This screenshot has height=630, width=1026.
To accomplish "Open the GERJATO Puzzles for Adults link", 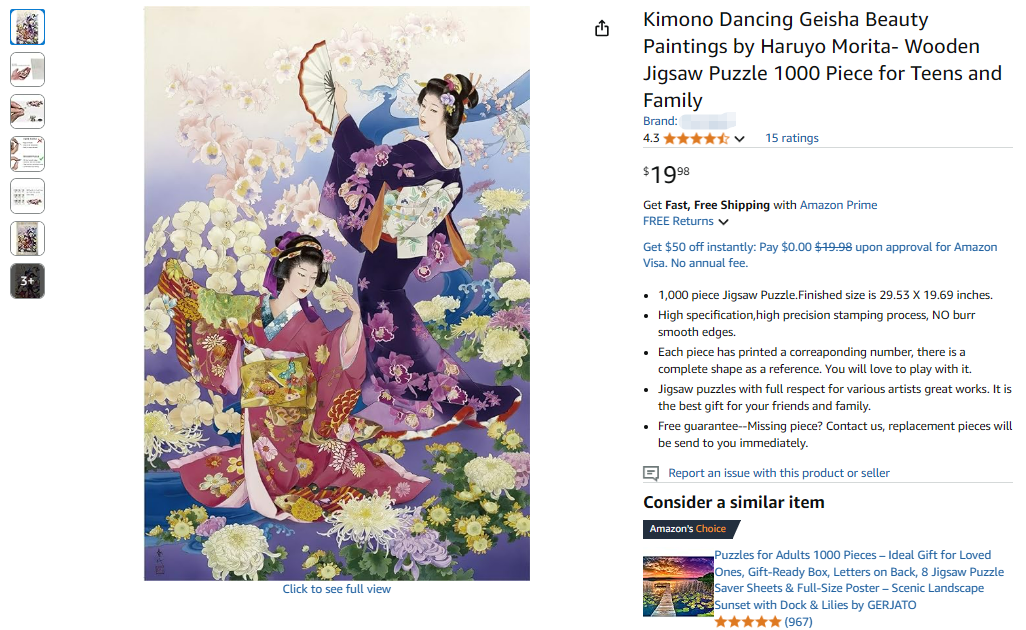I will point(859,580).
